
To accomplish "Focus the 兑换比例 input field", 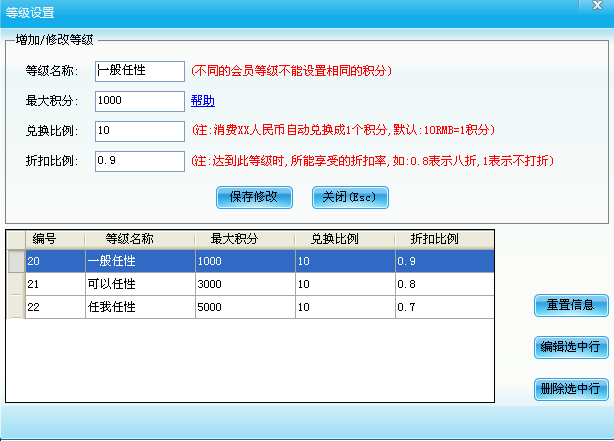I will click(x=140, y=131).
